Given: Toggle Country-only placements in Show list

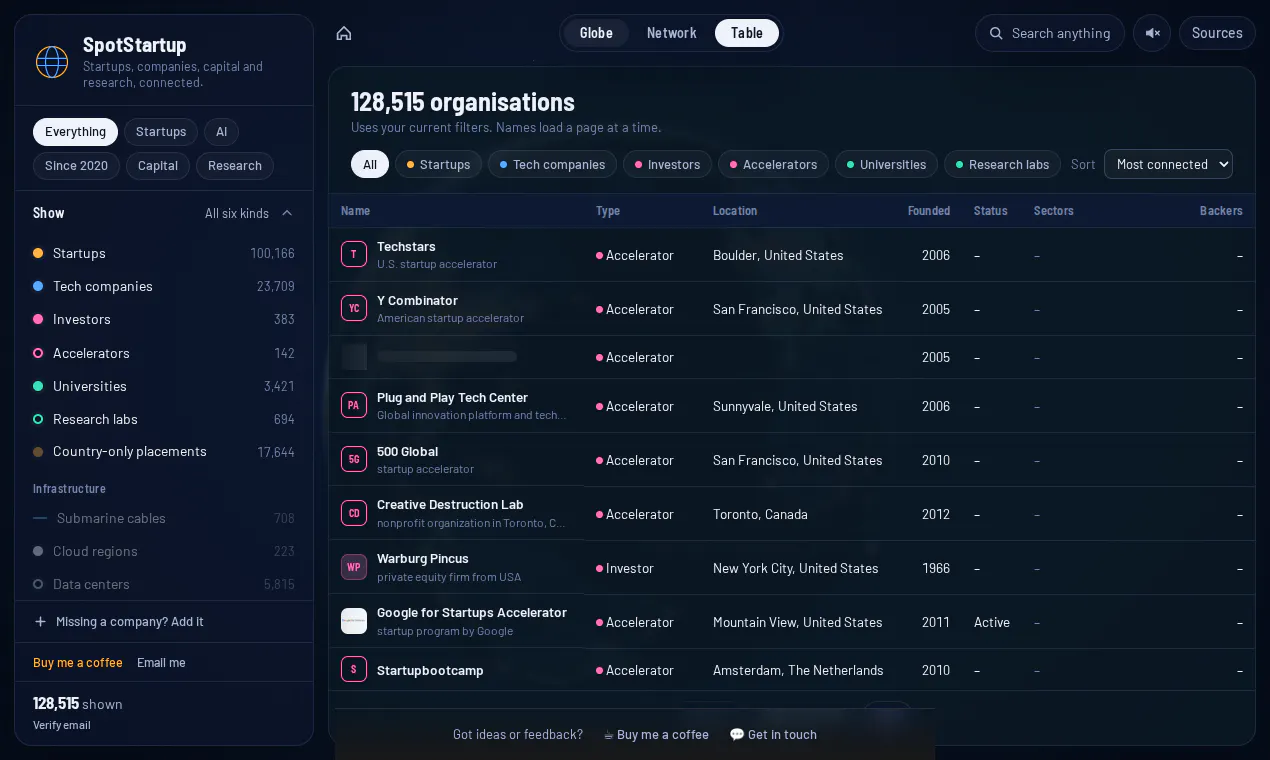Looking at the screenshot, I should (x=164, y=452).
